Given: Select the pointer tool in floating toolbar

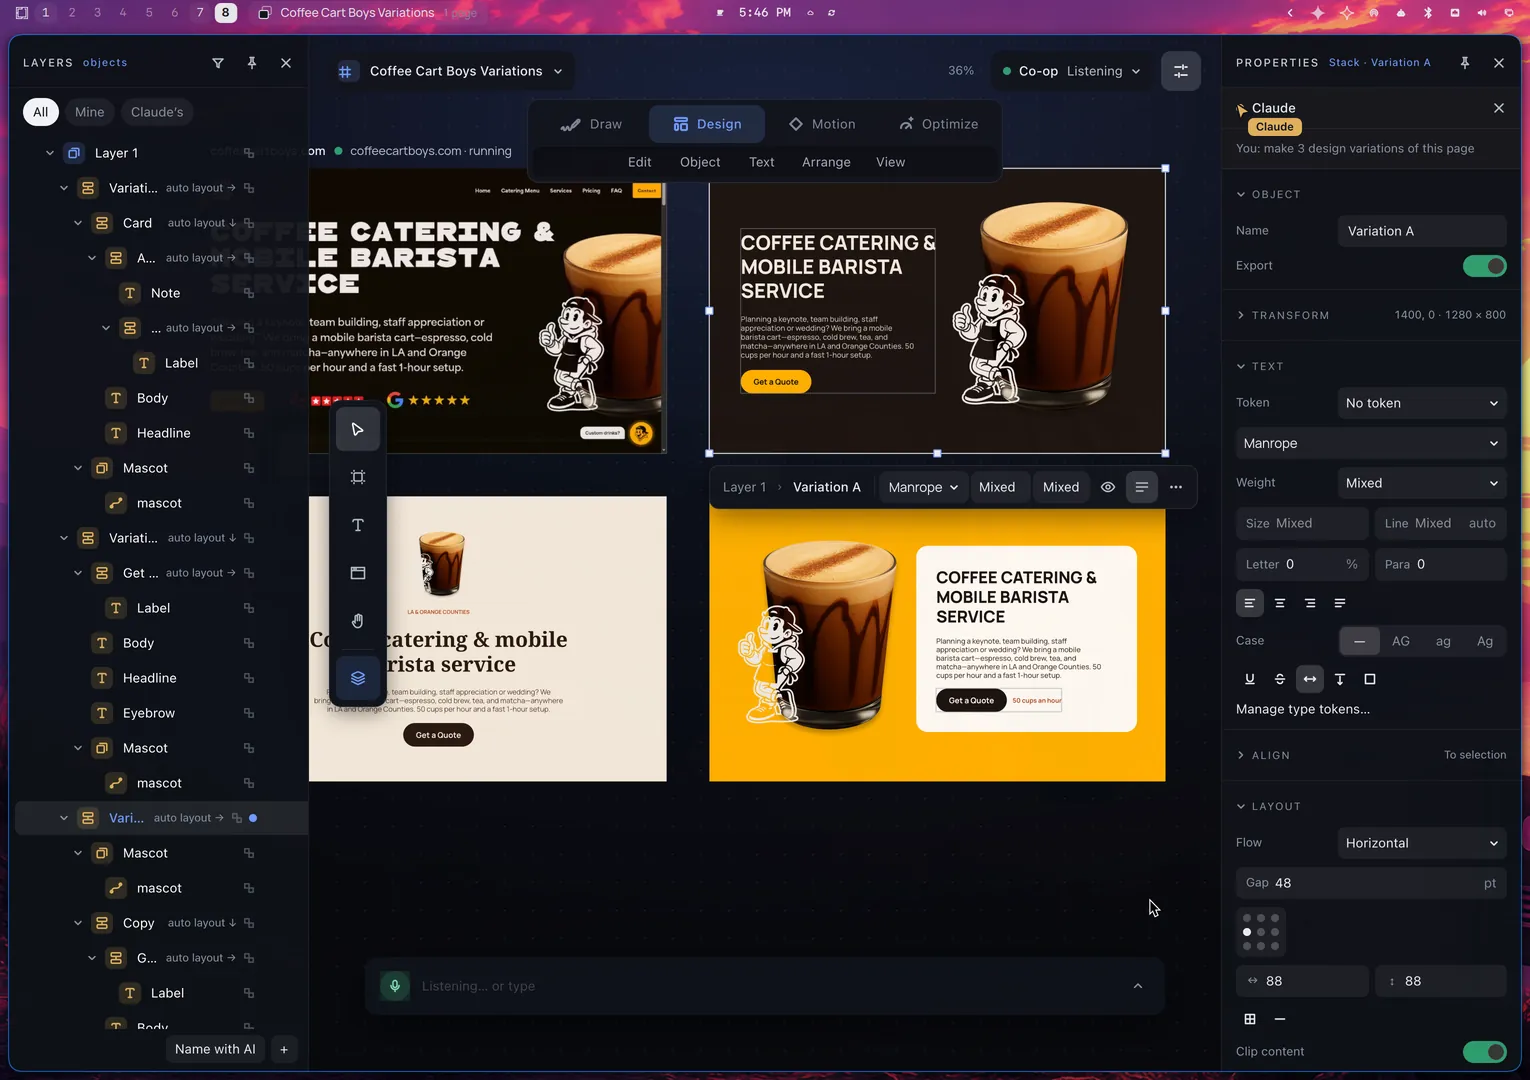Looking at the screenshot, I should tap(358, 430).
